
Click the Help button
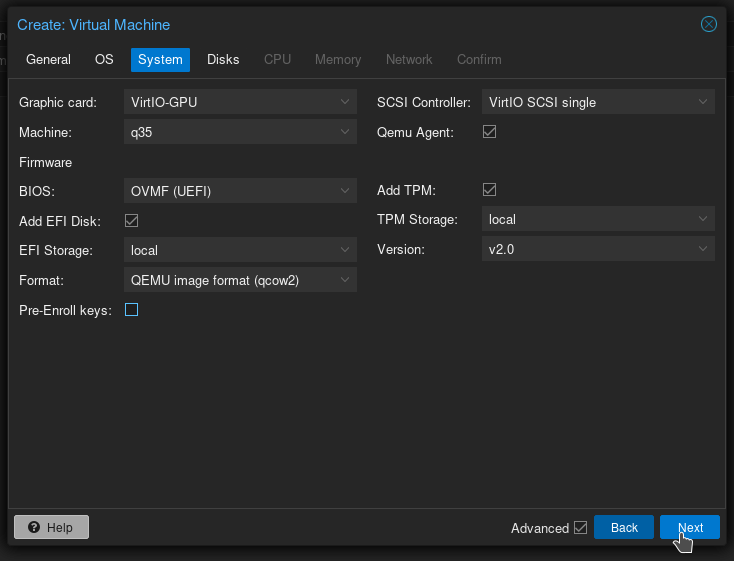click(51, 527)
